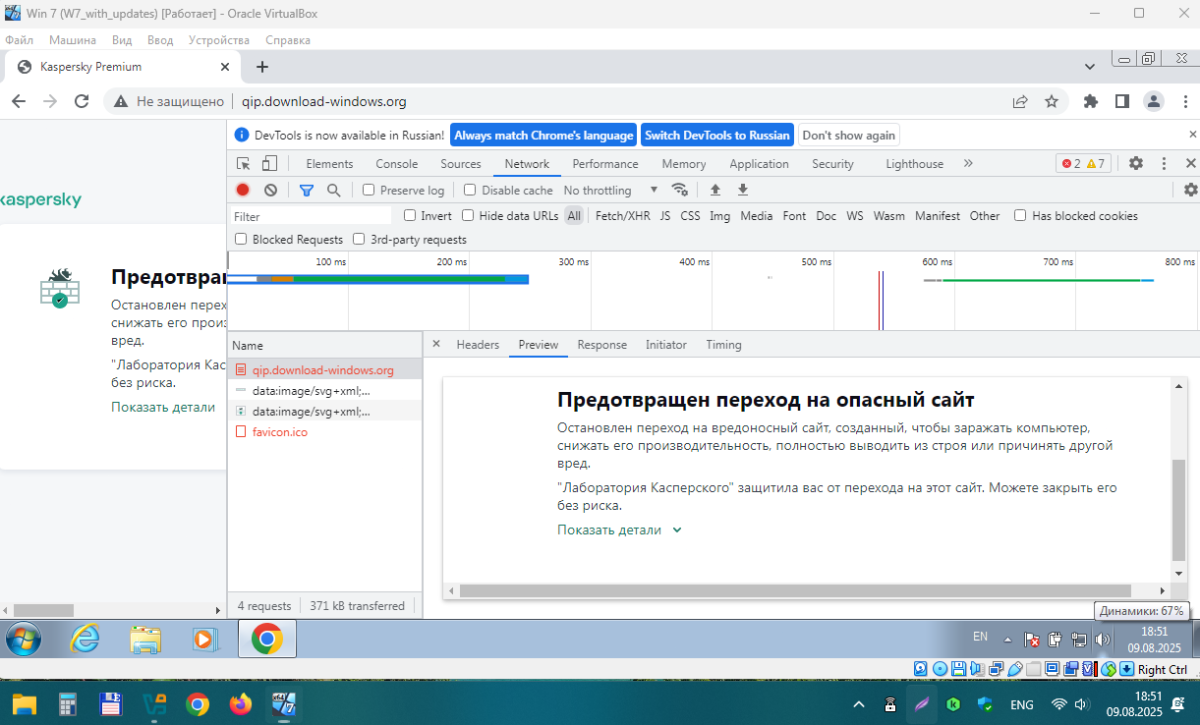
Task: Open DevTools settings gear
Action: 1136,163
